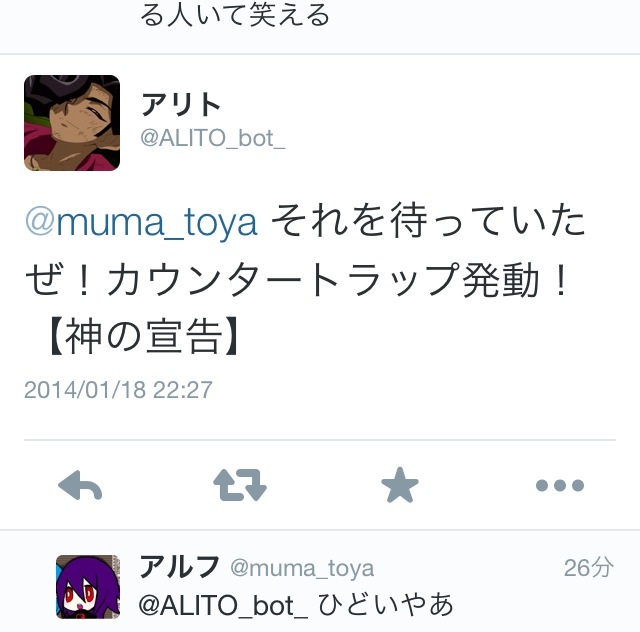Open アリト profile avatar
Viewport: 640px width, 632px height.
pyautogui.click(x=72, y=122)
